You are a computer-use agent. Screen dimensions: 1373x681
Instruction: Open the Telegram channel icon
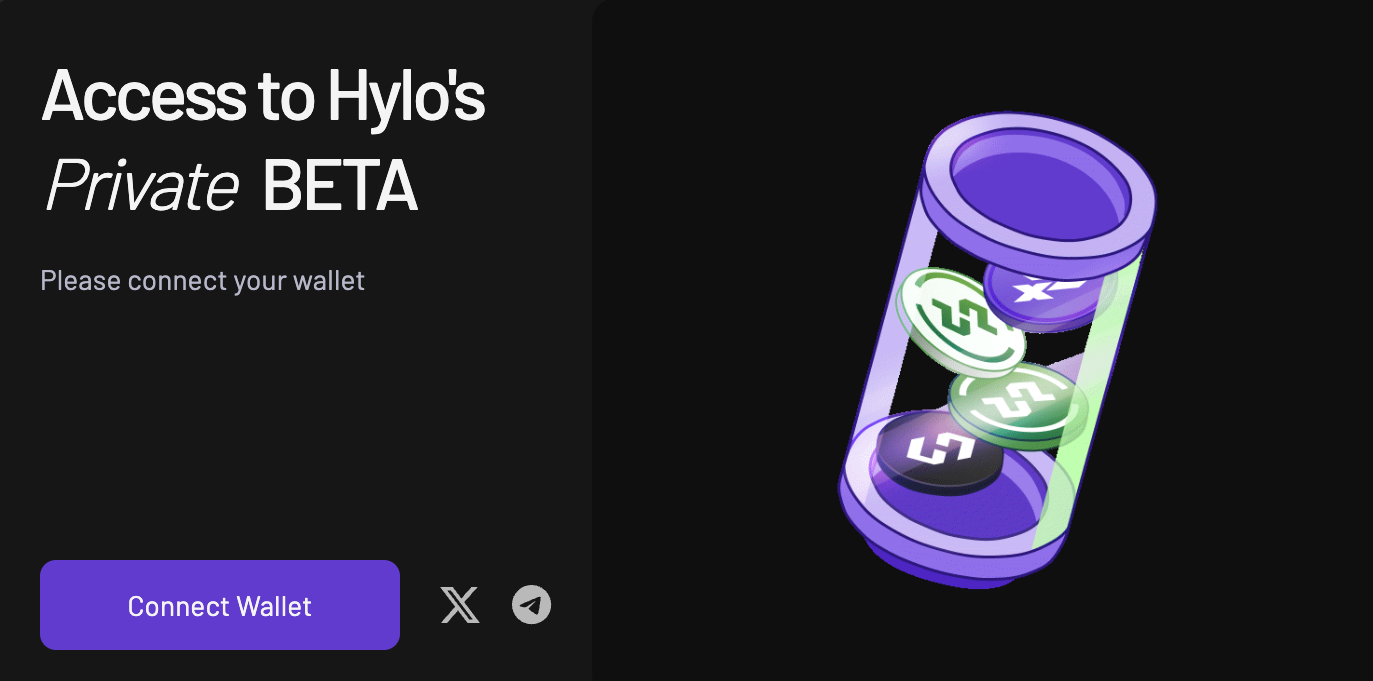[531, 605]
